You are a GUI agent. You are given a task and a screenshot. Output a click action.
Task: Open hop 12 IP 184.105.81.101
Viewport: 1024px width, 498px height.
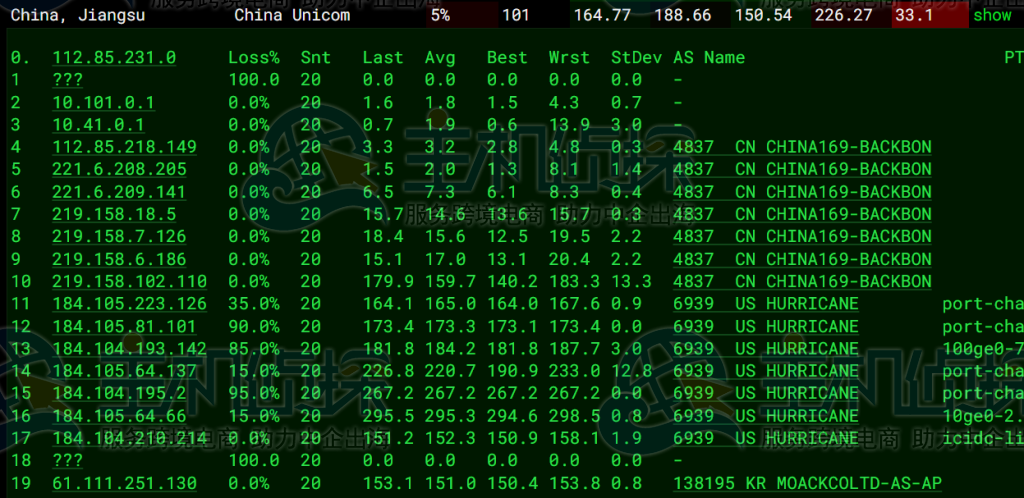click(x=125, y=326)
